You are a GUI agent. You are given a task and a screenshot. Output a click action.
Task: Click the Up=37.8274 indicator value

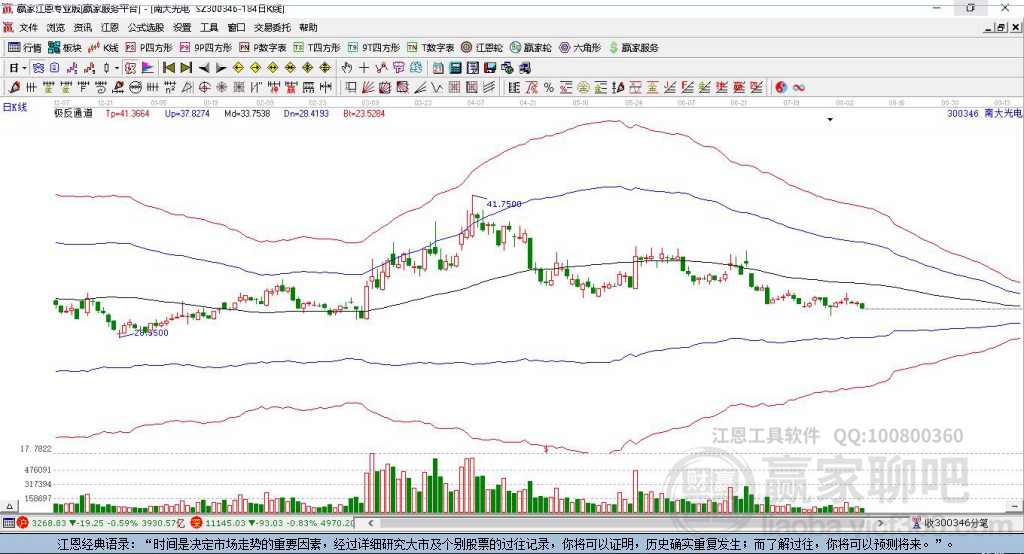(187, 114)
